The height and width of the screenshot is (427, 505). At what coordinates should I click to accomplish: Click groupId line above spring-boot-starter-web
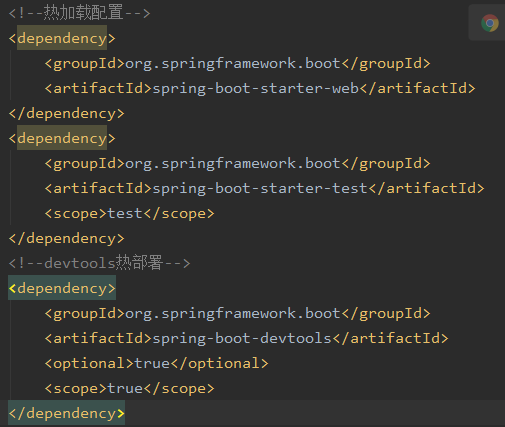[x=237, y=63]
